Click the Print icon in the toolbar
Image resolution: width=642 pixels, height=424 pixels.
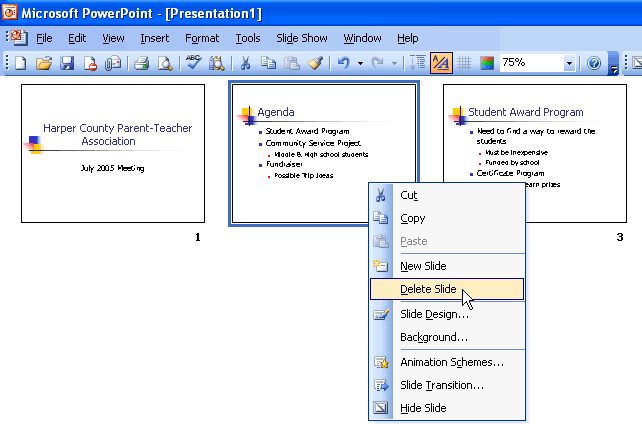141,63
